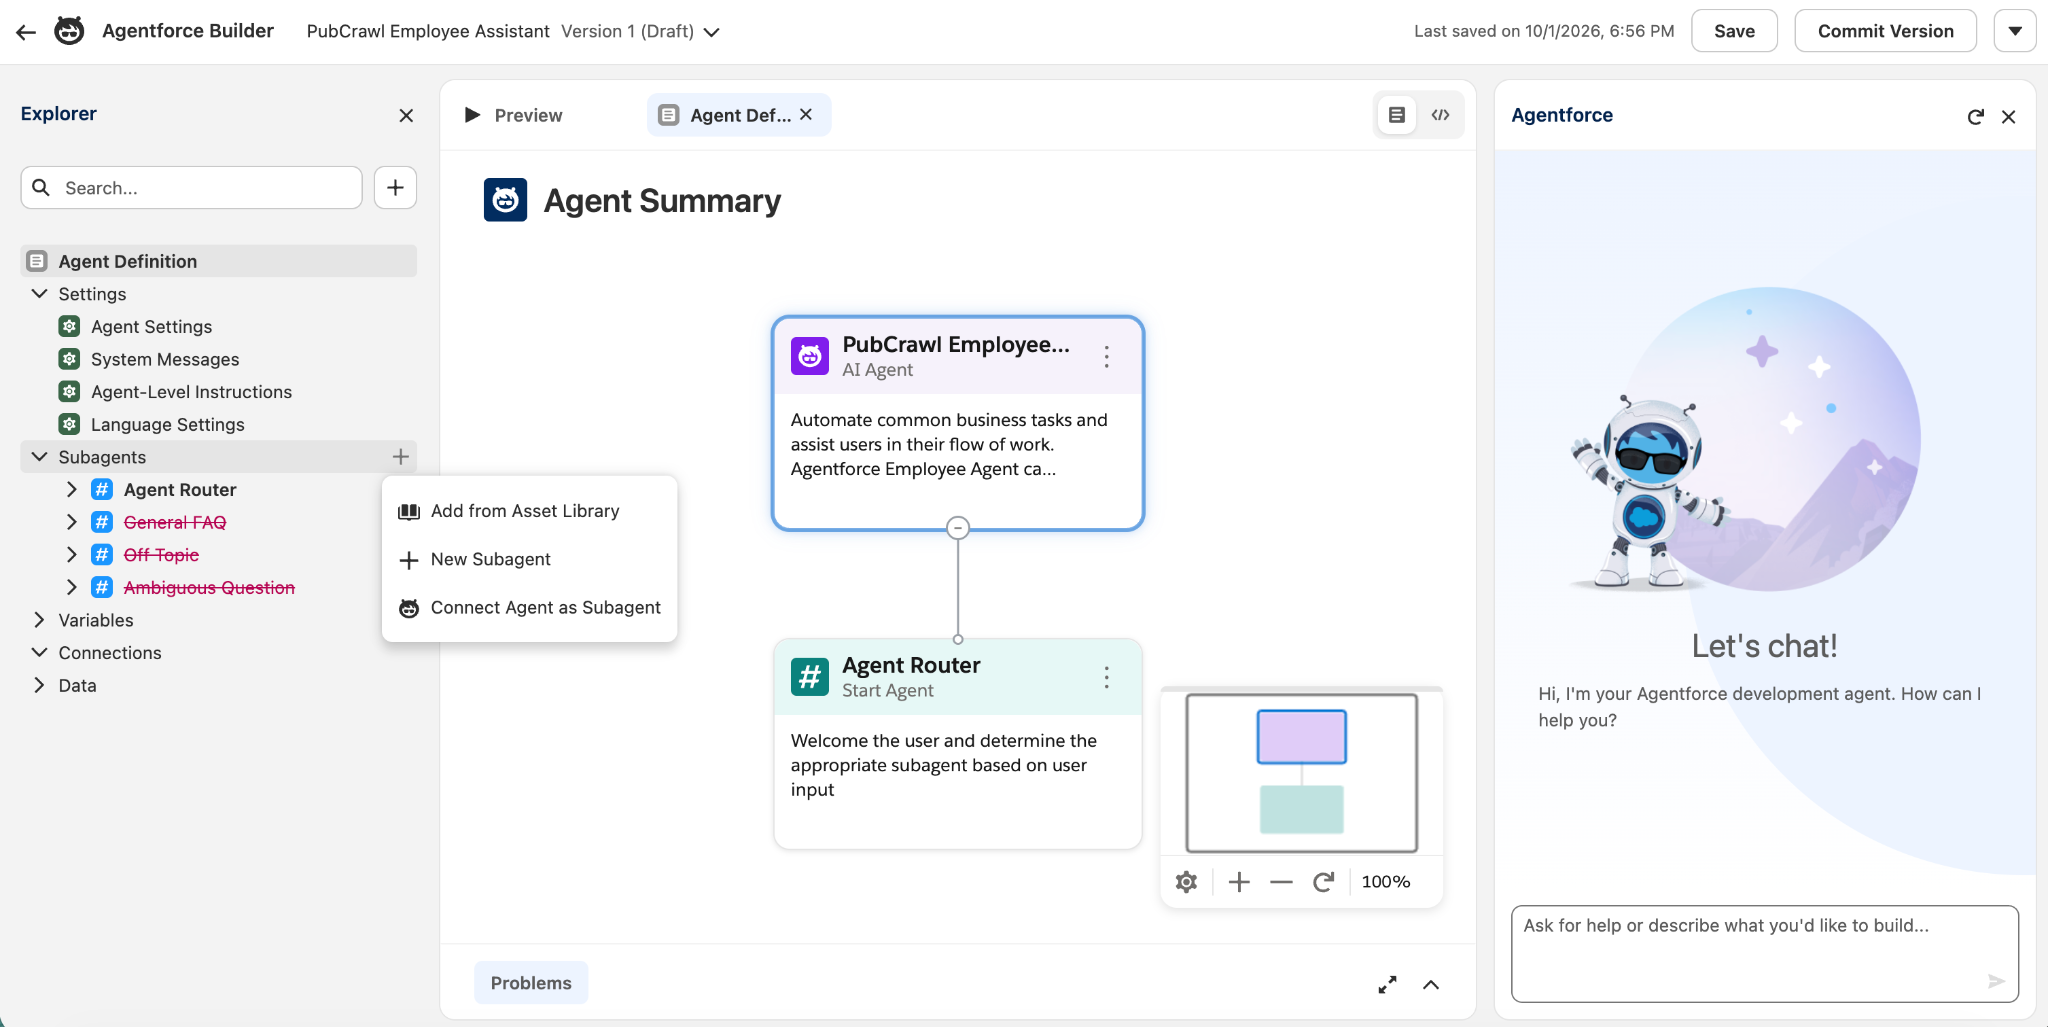Open the Preview tab

point(514,115)
